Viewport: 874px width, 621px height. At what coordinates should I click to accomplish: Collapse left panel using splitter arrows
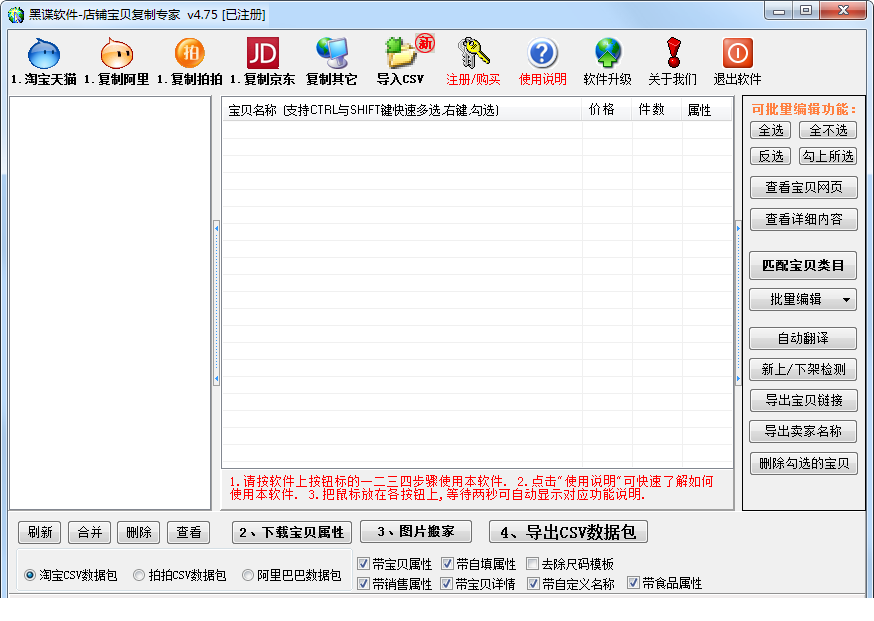(x=216, y=303)
